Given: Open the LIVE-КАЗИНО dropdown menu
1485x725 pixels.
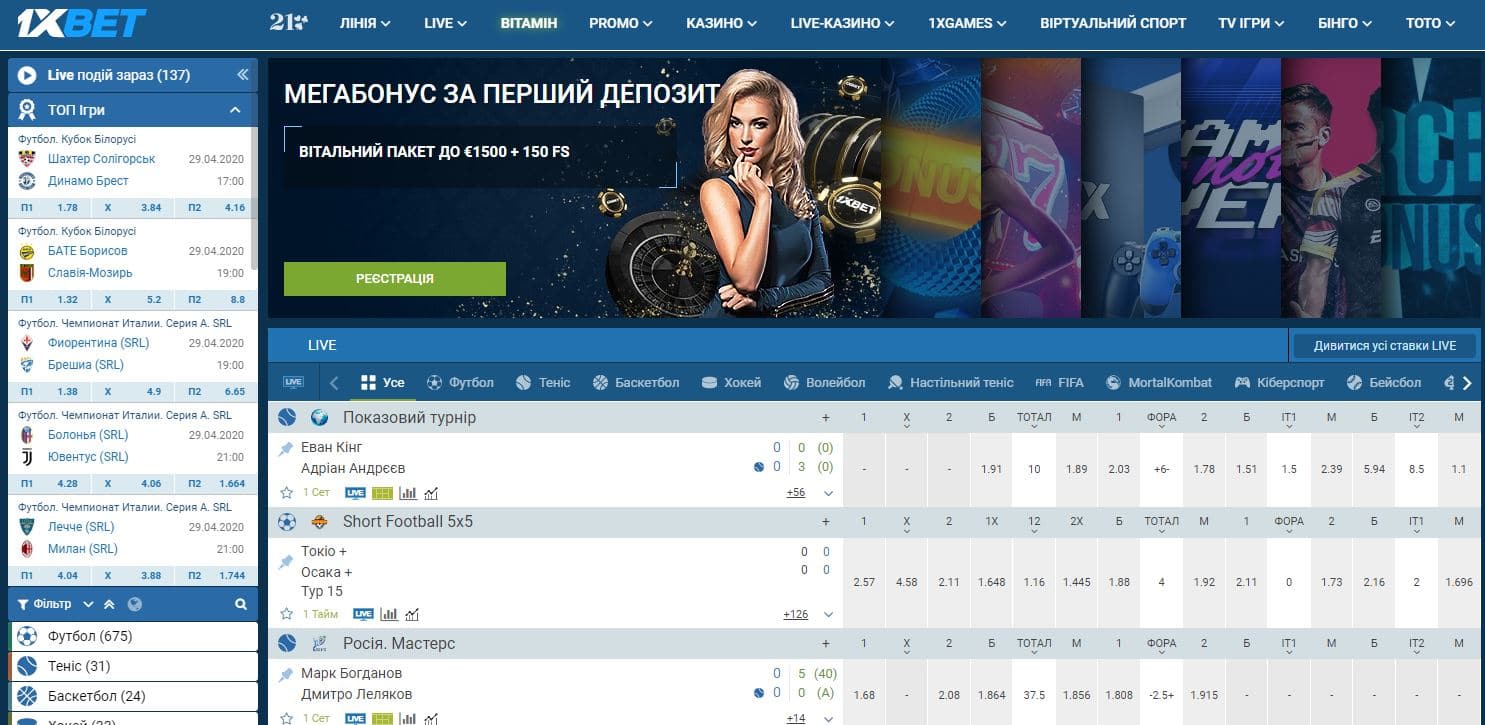Looking at the screenshot, I should 842,22.
